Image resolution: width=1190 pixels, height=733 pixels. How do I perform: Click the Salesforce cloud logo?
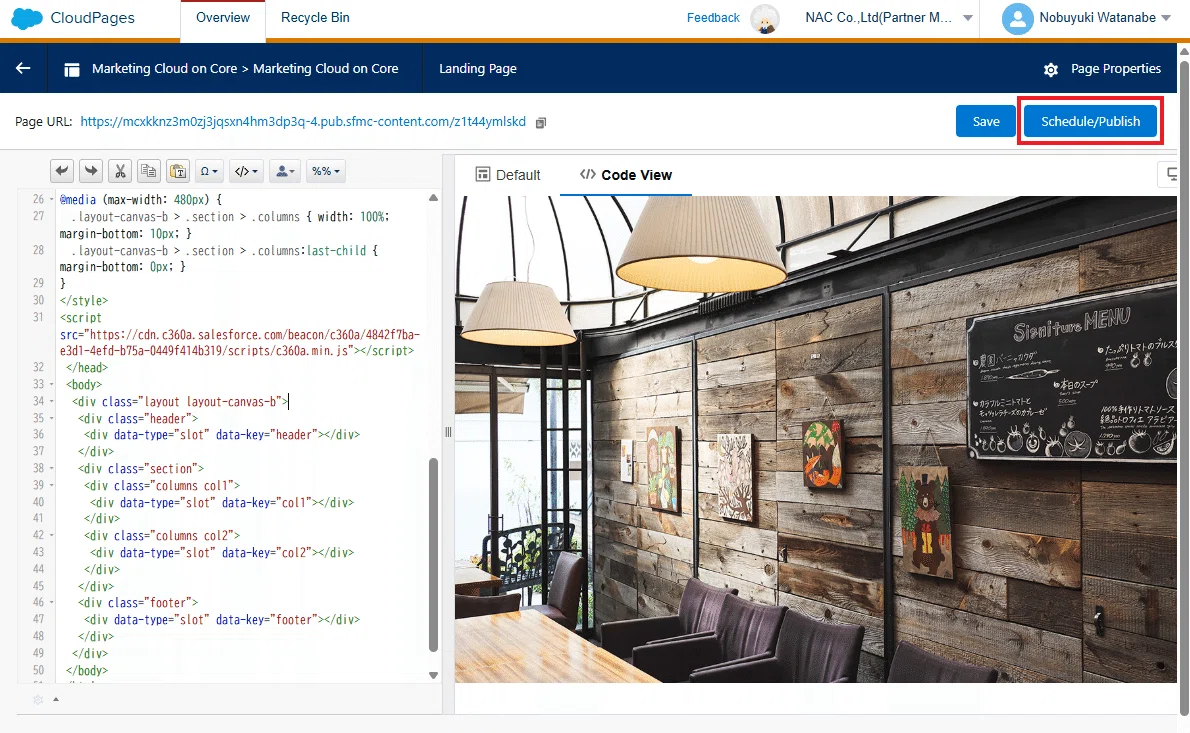pyautogui.click(x=27, y=18)
